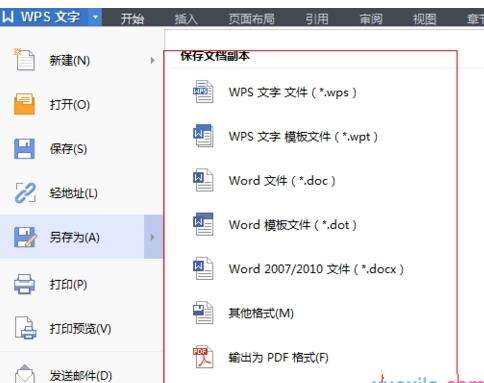This screenshot has height=383, width=484.
Task: Open the WPS 文字 application menu dropdown arrow
Action: click(95, 17)
